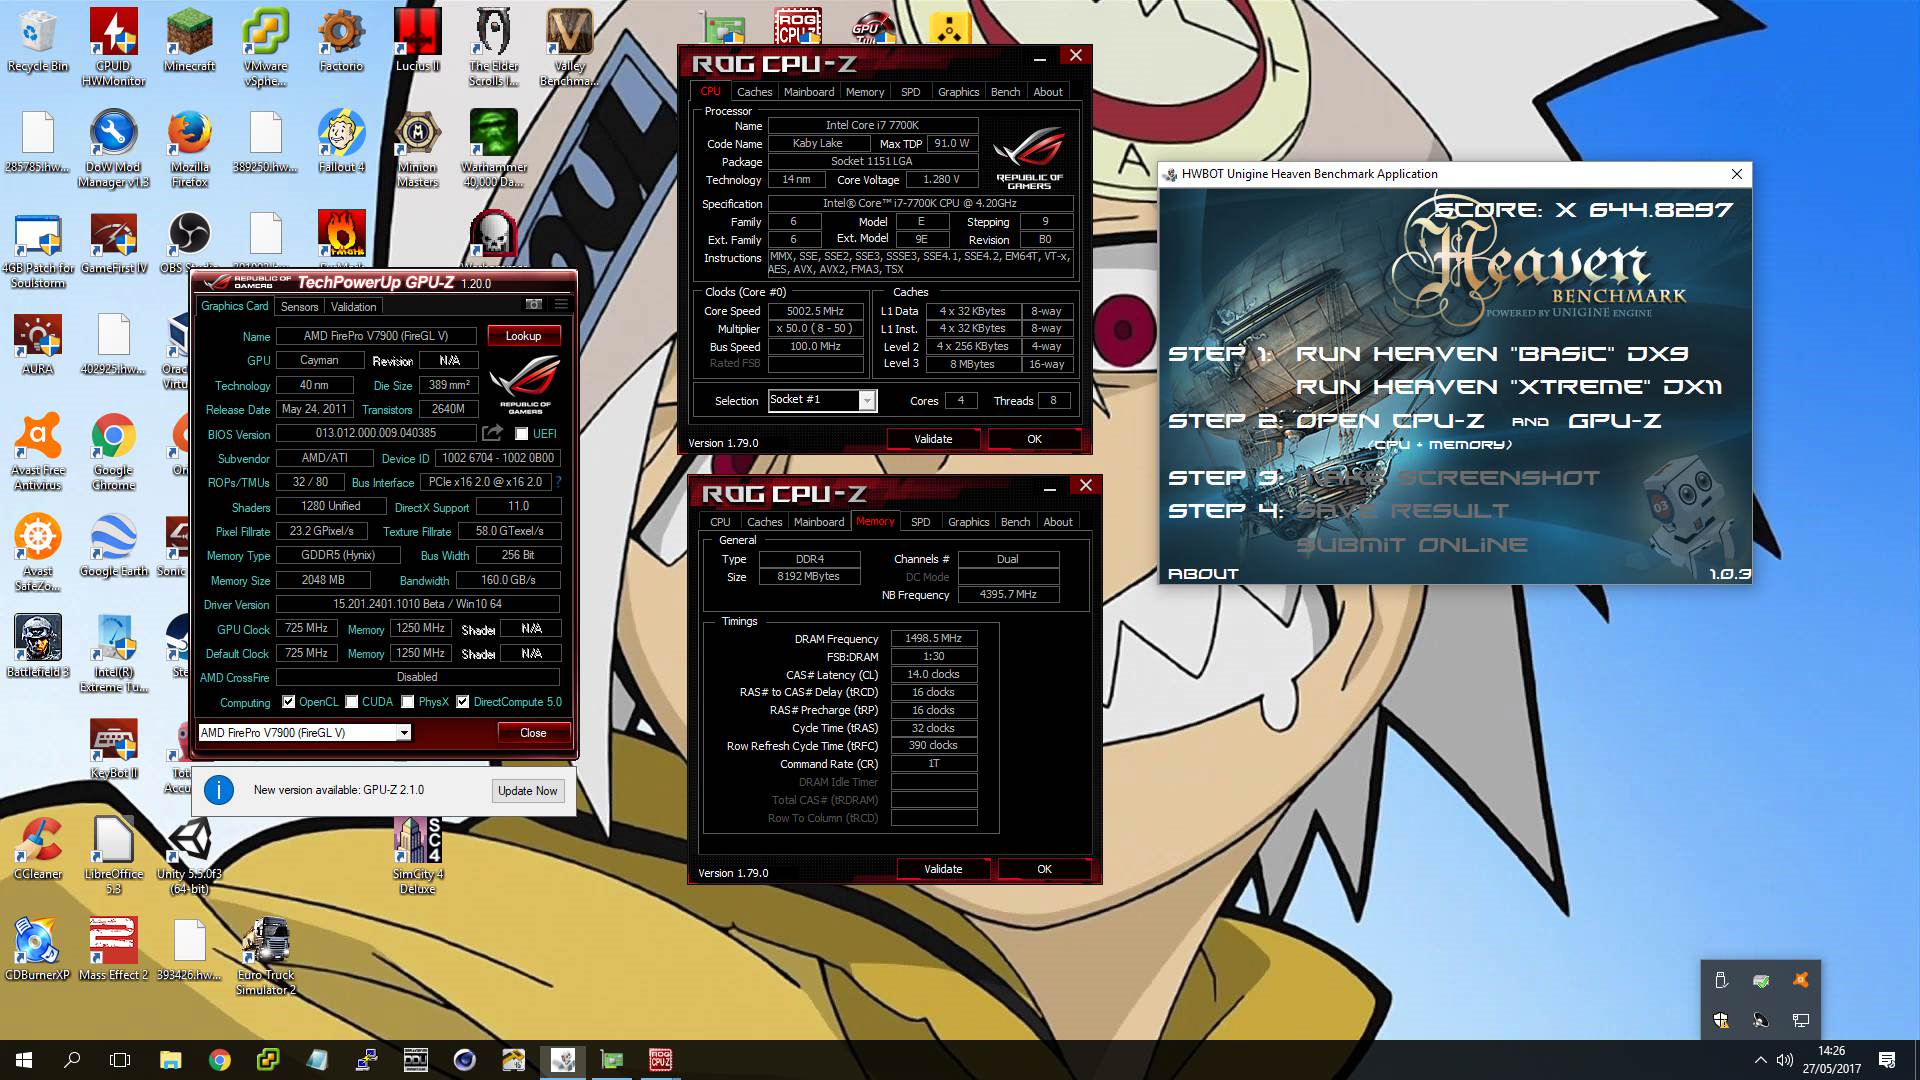Click SUBMIT ONLINE in Heaven window
Screen dimensions: 1920x1080
coord(1412,545)
